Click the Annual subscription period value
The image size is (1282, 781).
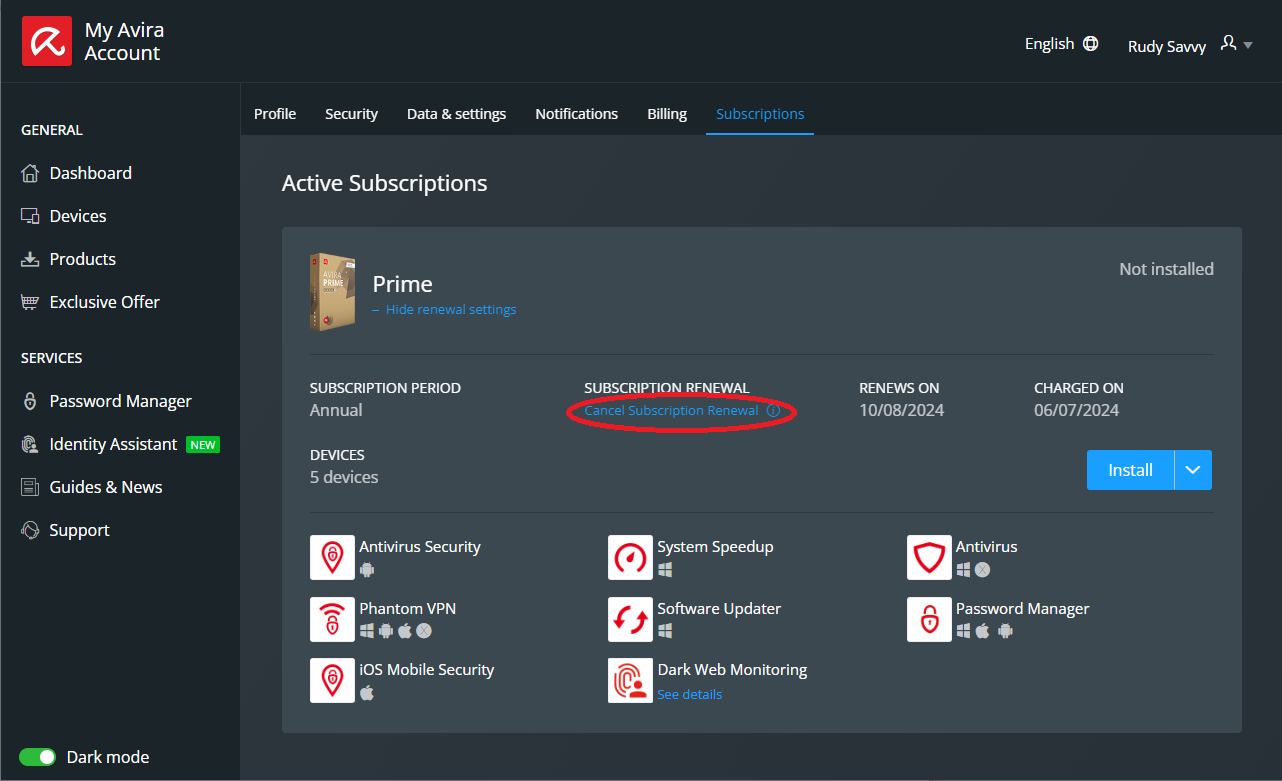click(336, 410)
